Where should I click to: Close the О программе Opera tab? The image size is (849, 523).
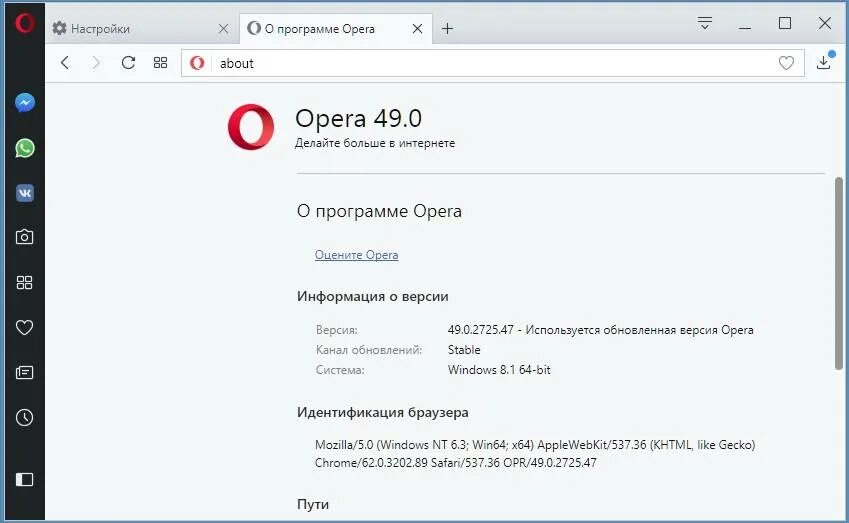pyautogui.click(x=417, y=29)
